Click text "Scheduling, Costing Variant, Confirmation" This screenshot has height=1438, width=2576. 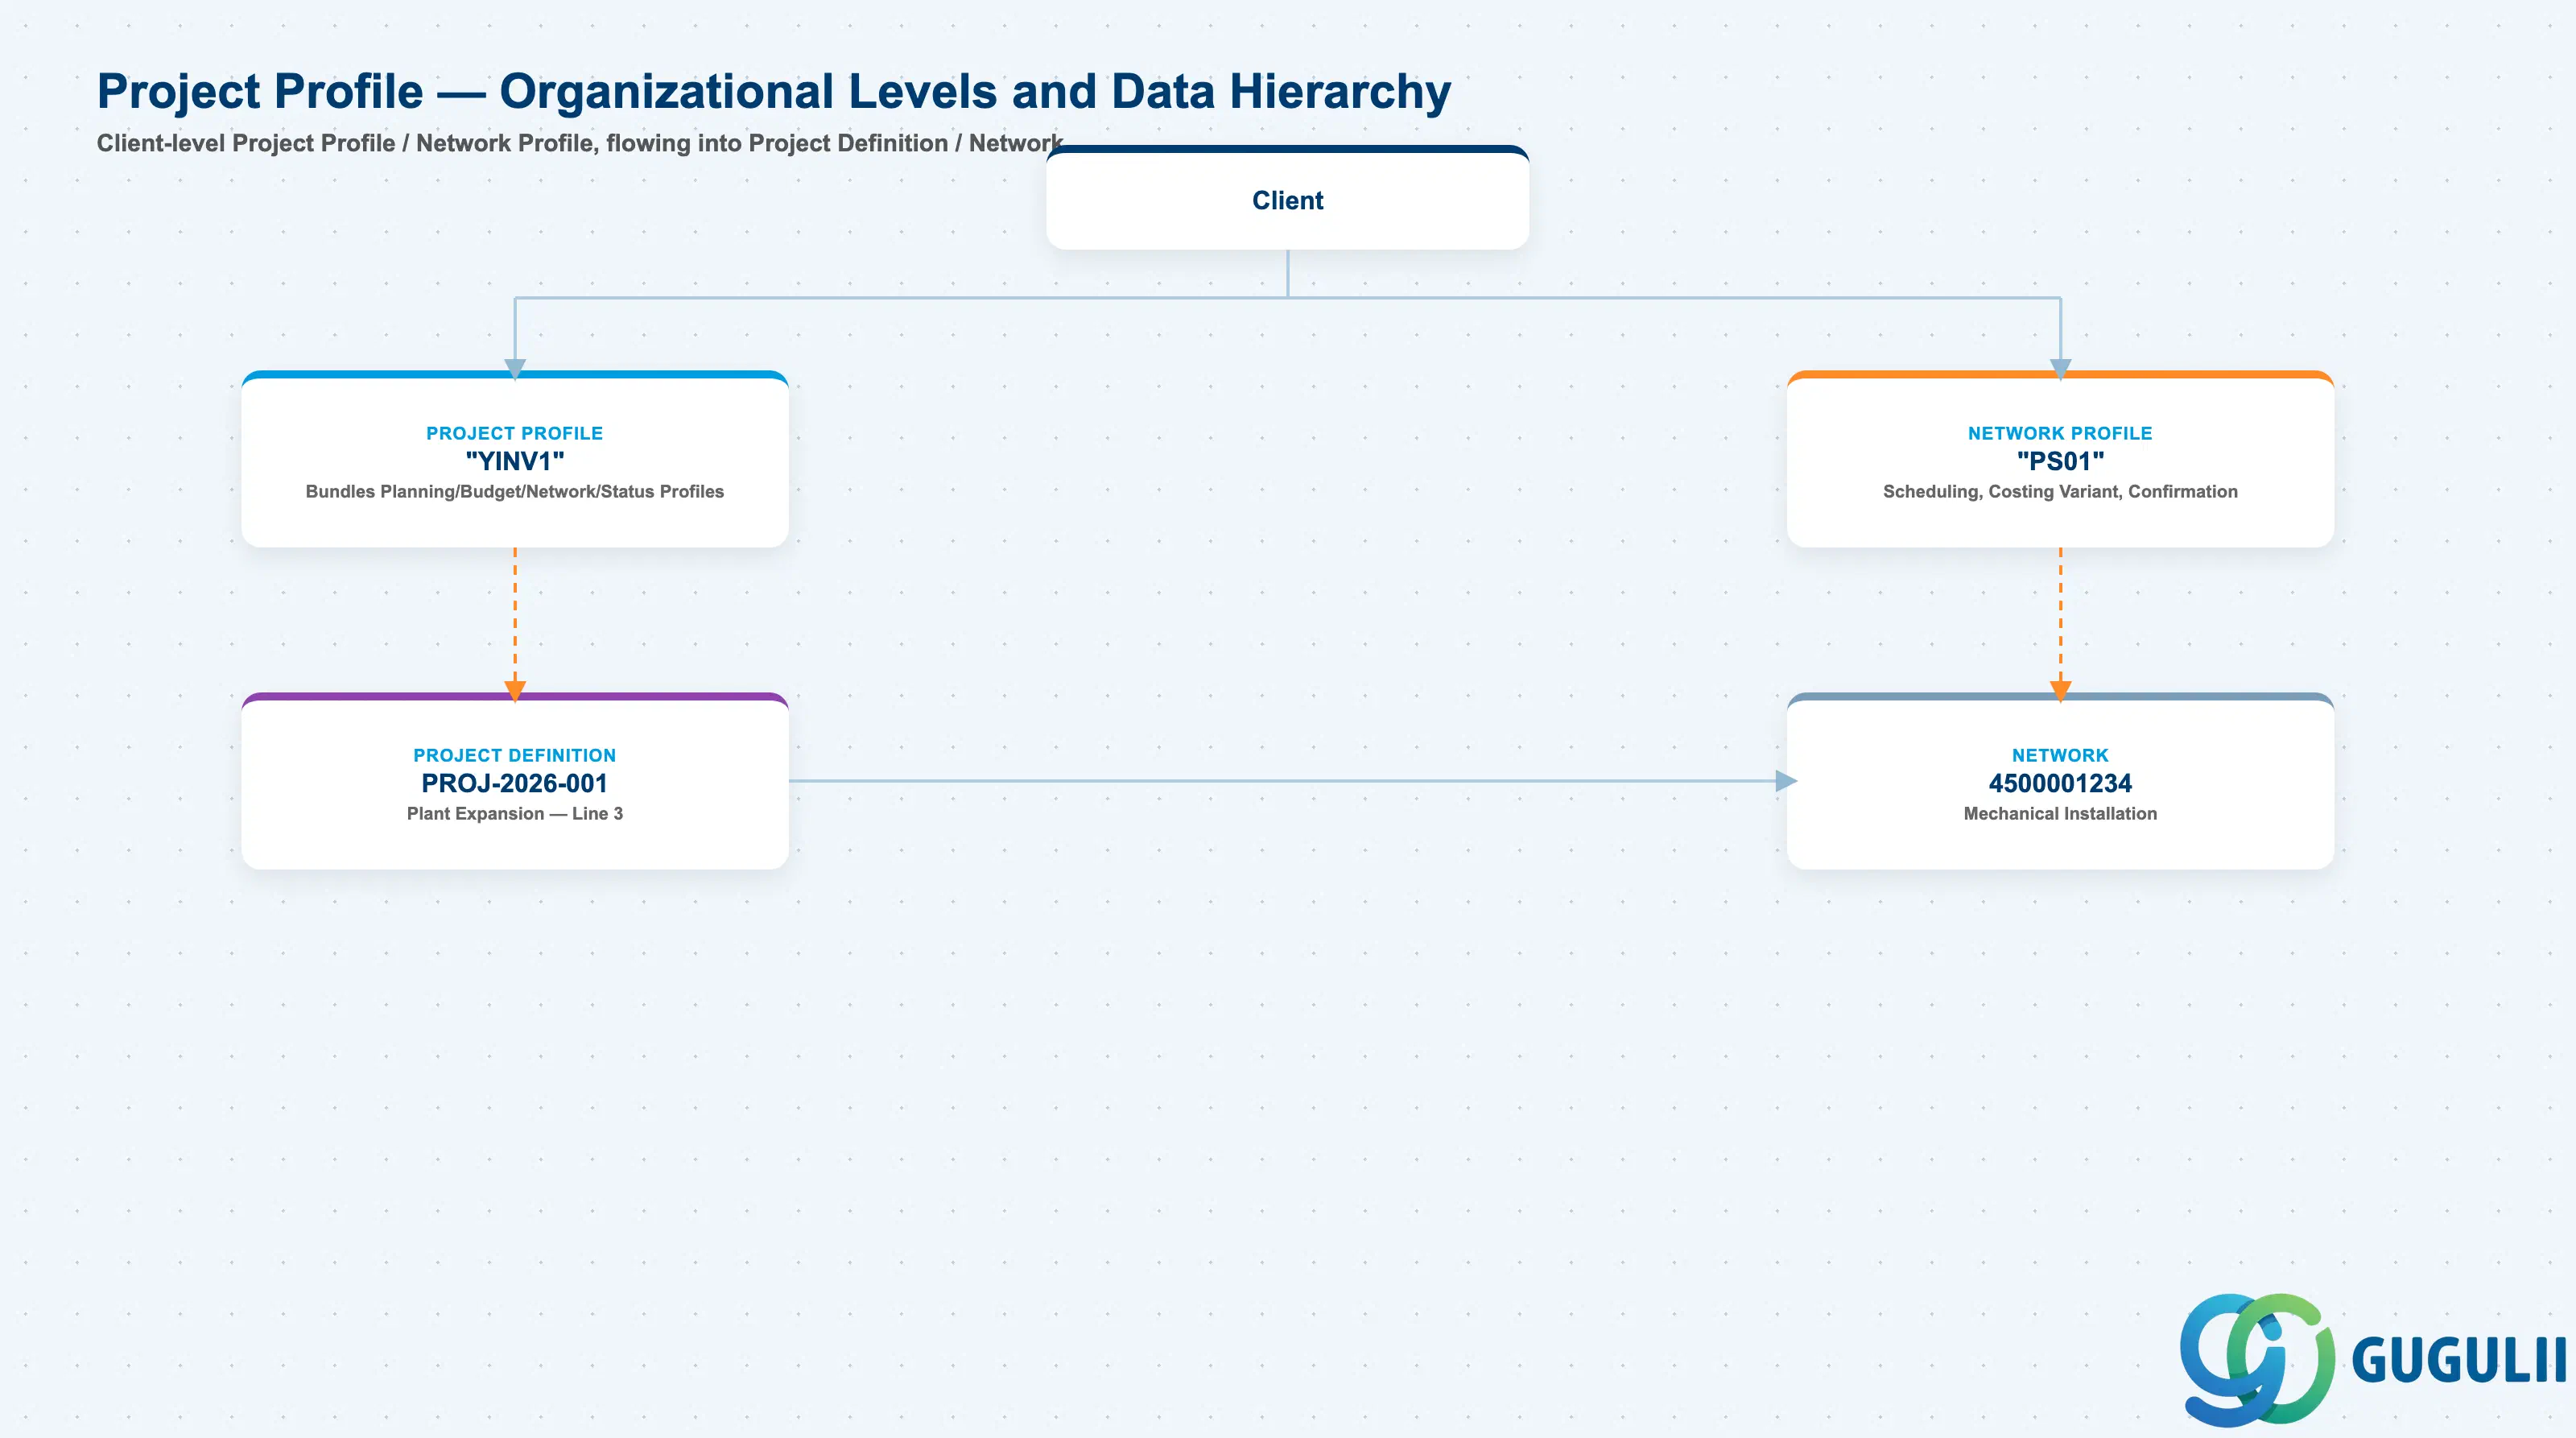tap(2060, 491)
